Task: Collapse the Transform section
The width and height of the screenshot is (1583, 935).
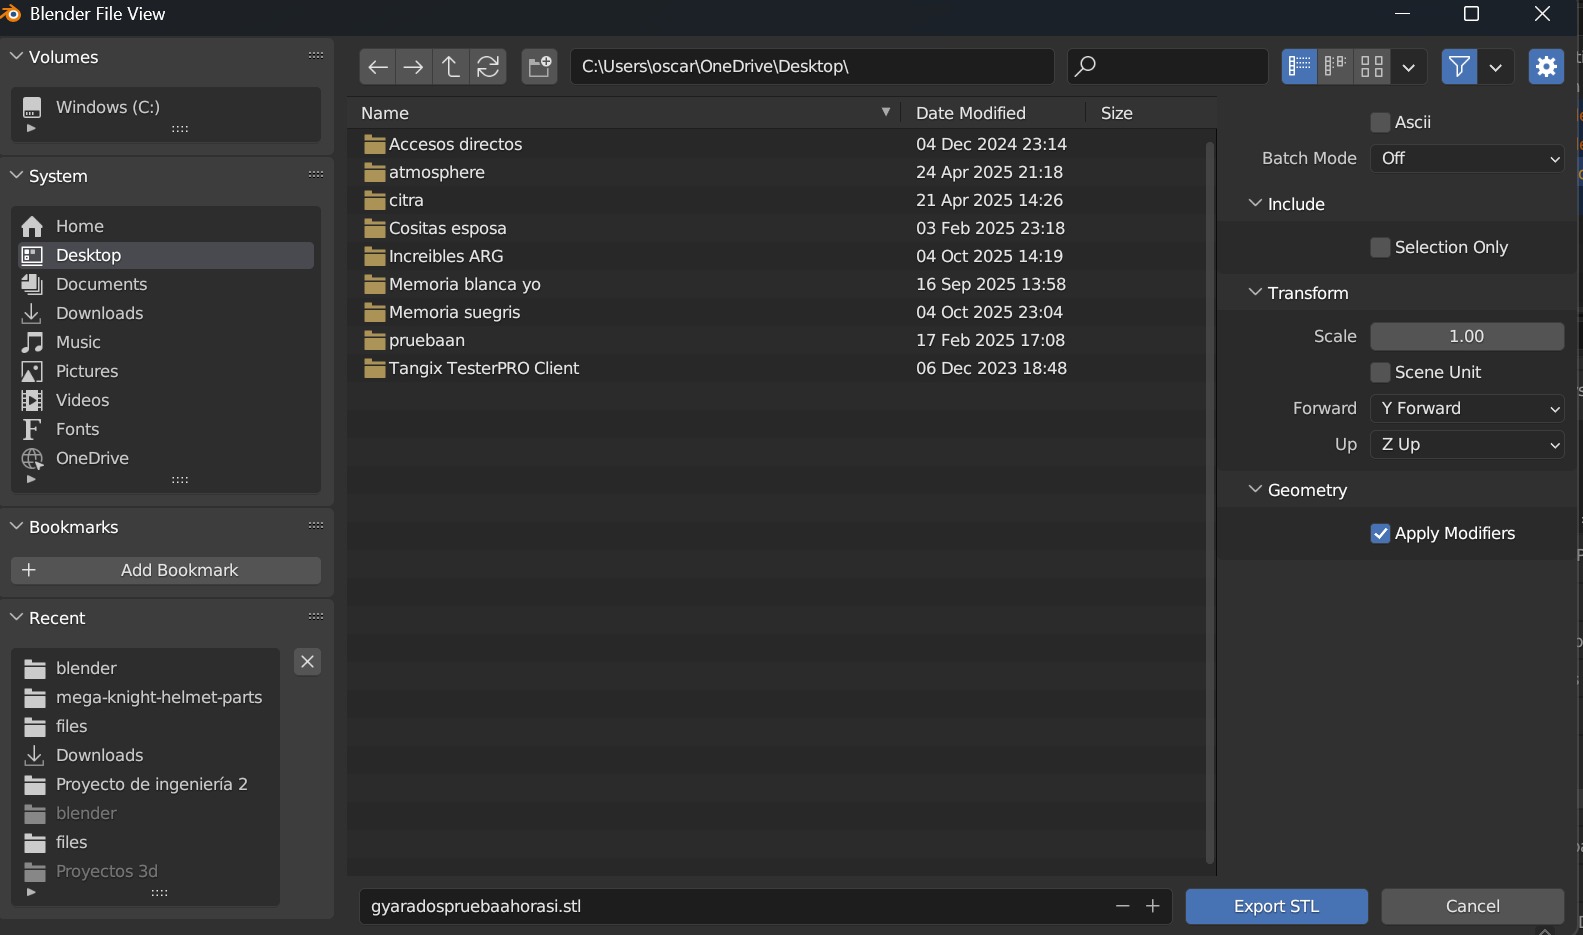Action: 1299,293
